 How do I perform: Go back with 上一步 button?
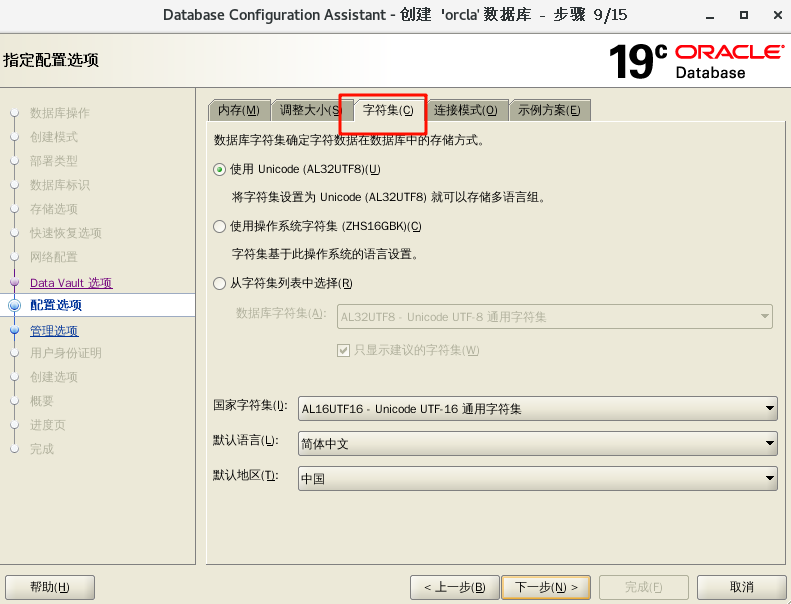point(454,587)
